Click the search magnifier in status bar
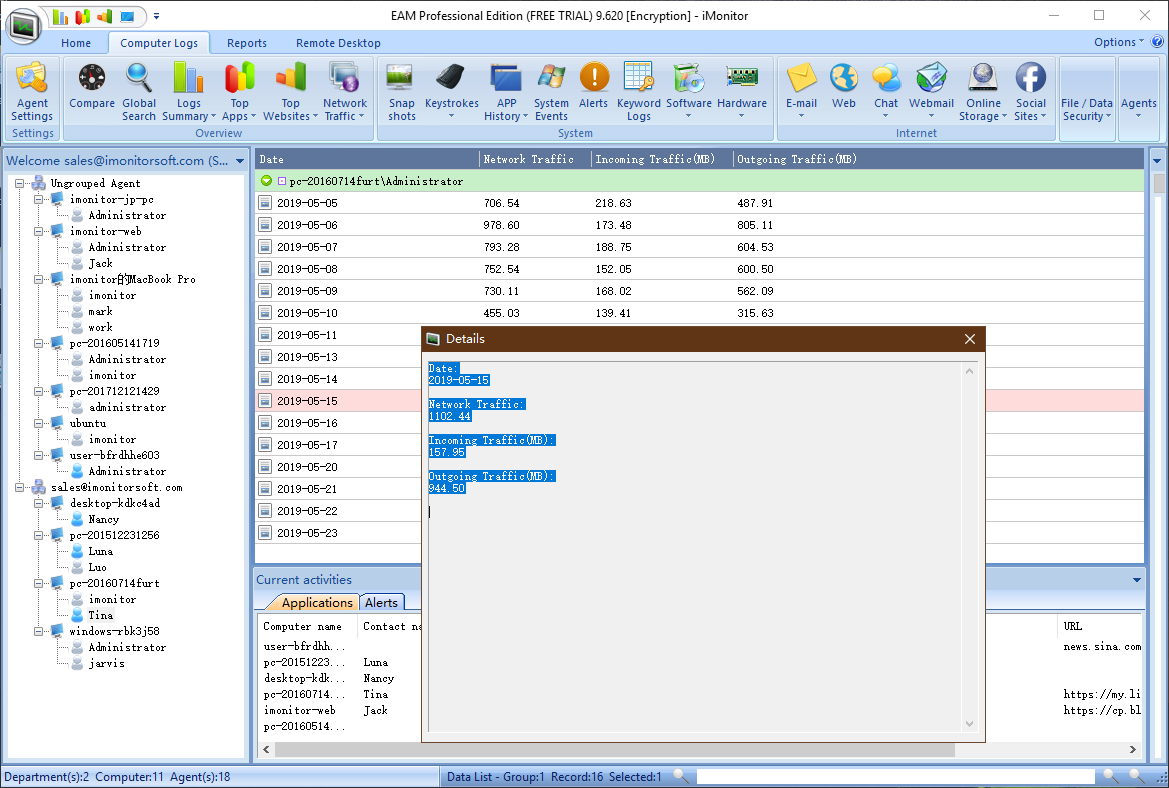Viewport: 1169px width, 788px height. tap(681, 777)
